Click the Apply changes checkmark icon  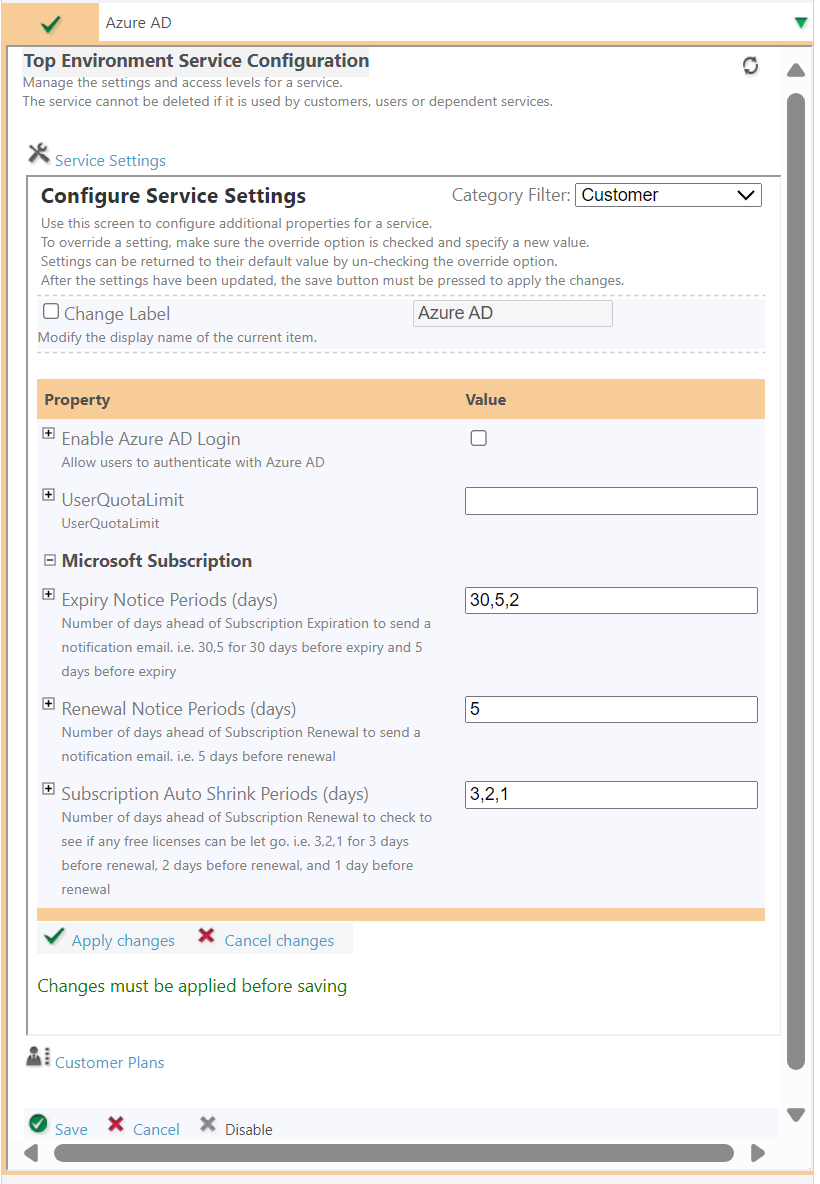click(54, 936)
